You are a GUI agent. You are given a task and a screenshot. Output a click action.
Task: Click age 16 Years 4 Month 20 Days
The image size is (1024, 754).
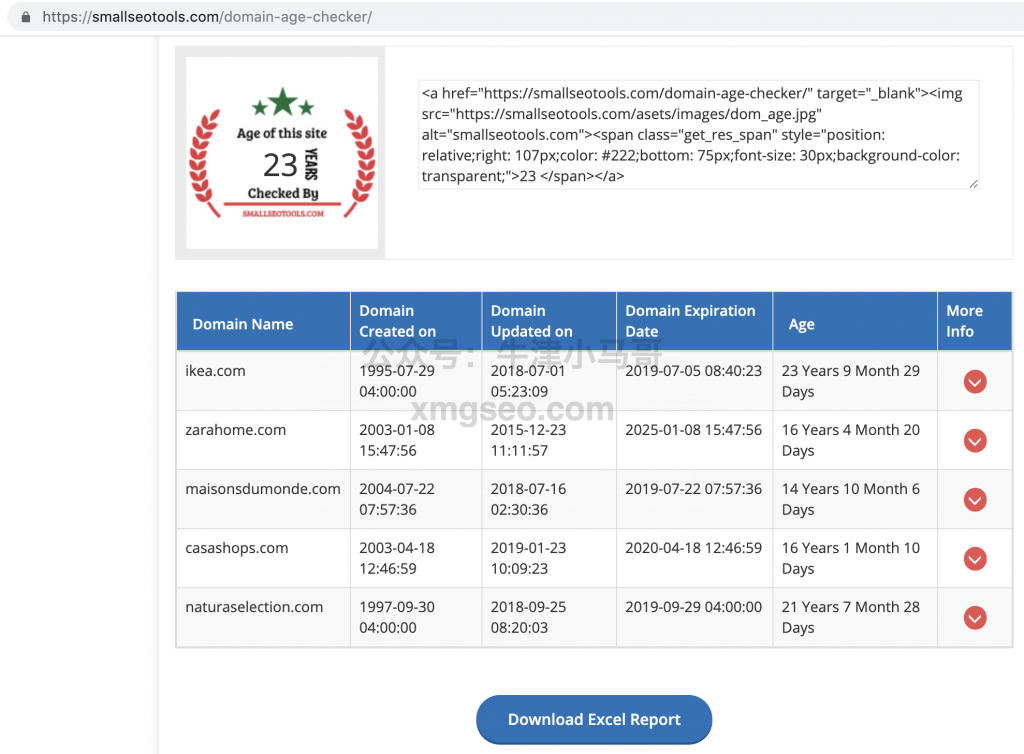(850, 440)
